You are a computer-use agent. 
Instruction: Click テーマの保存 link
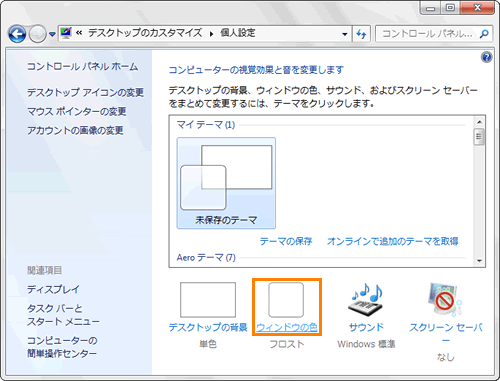286,241
